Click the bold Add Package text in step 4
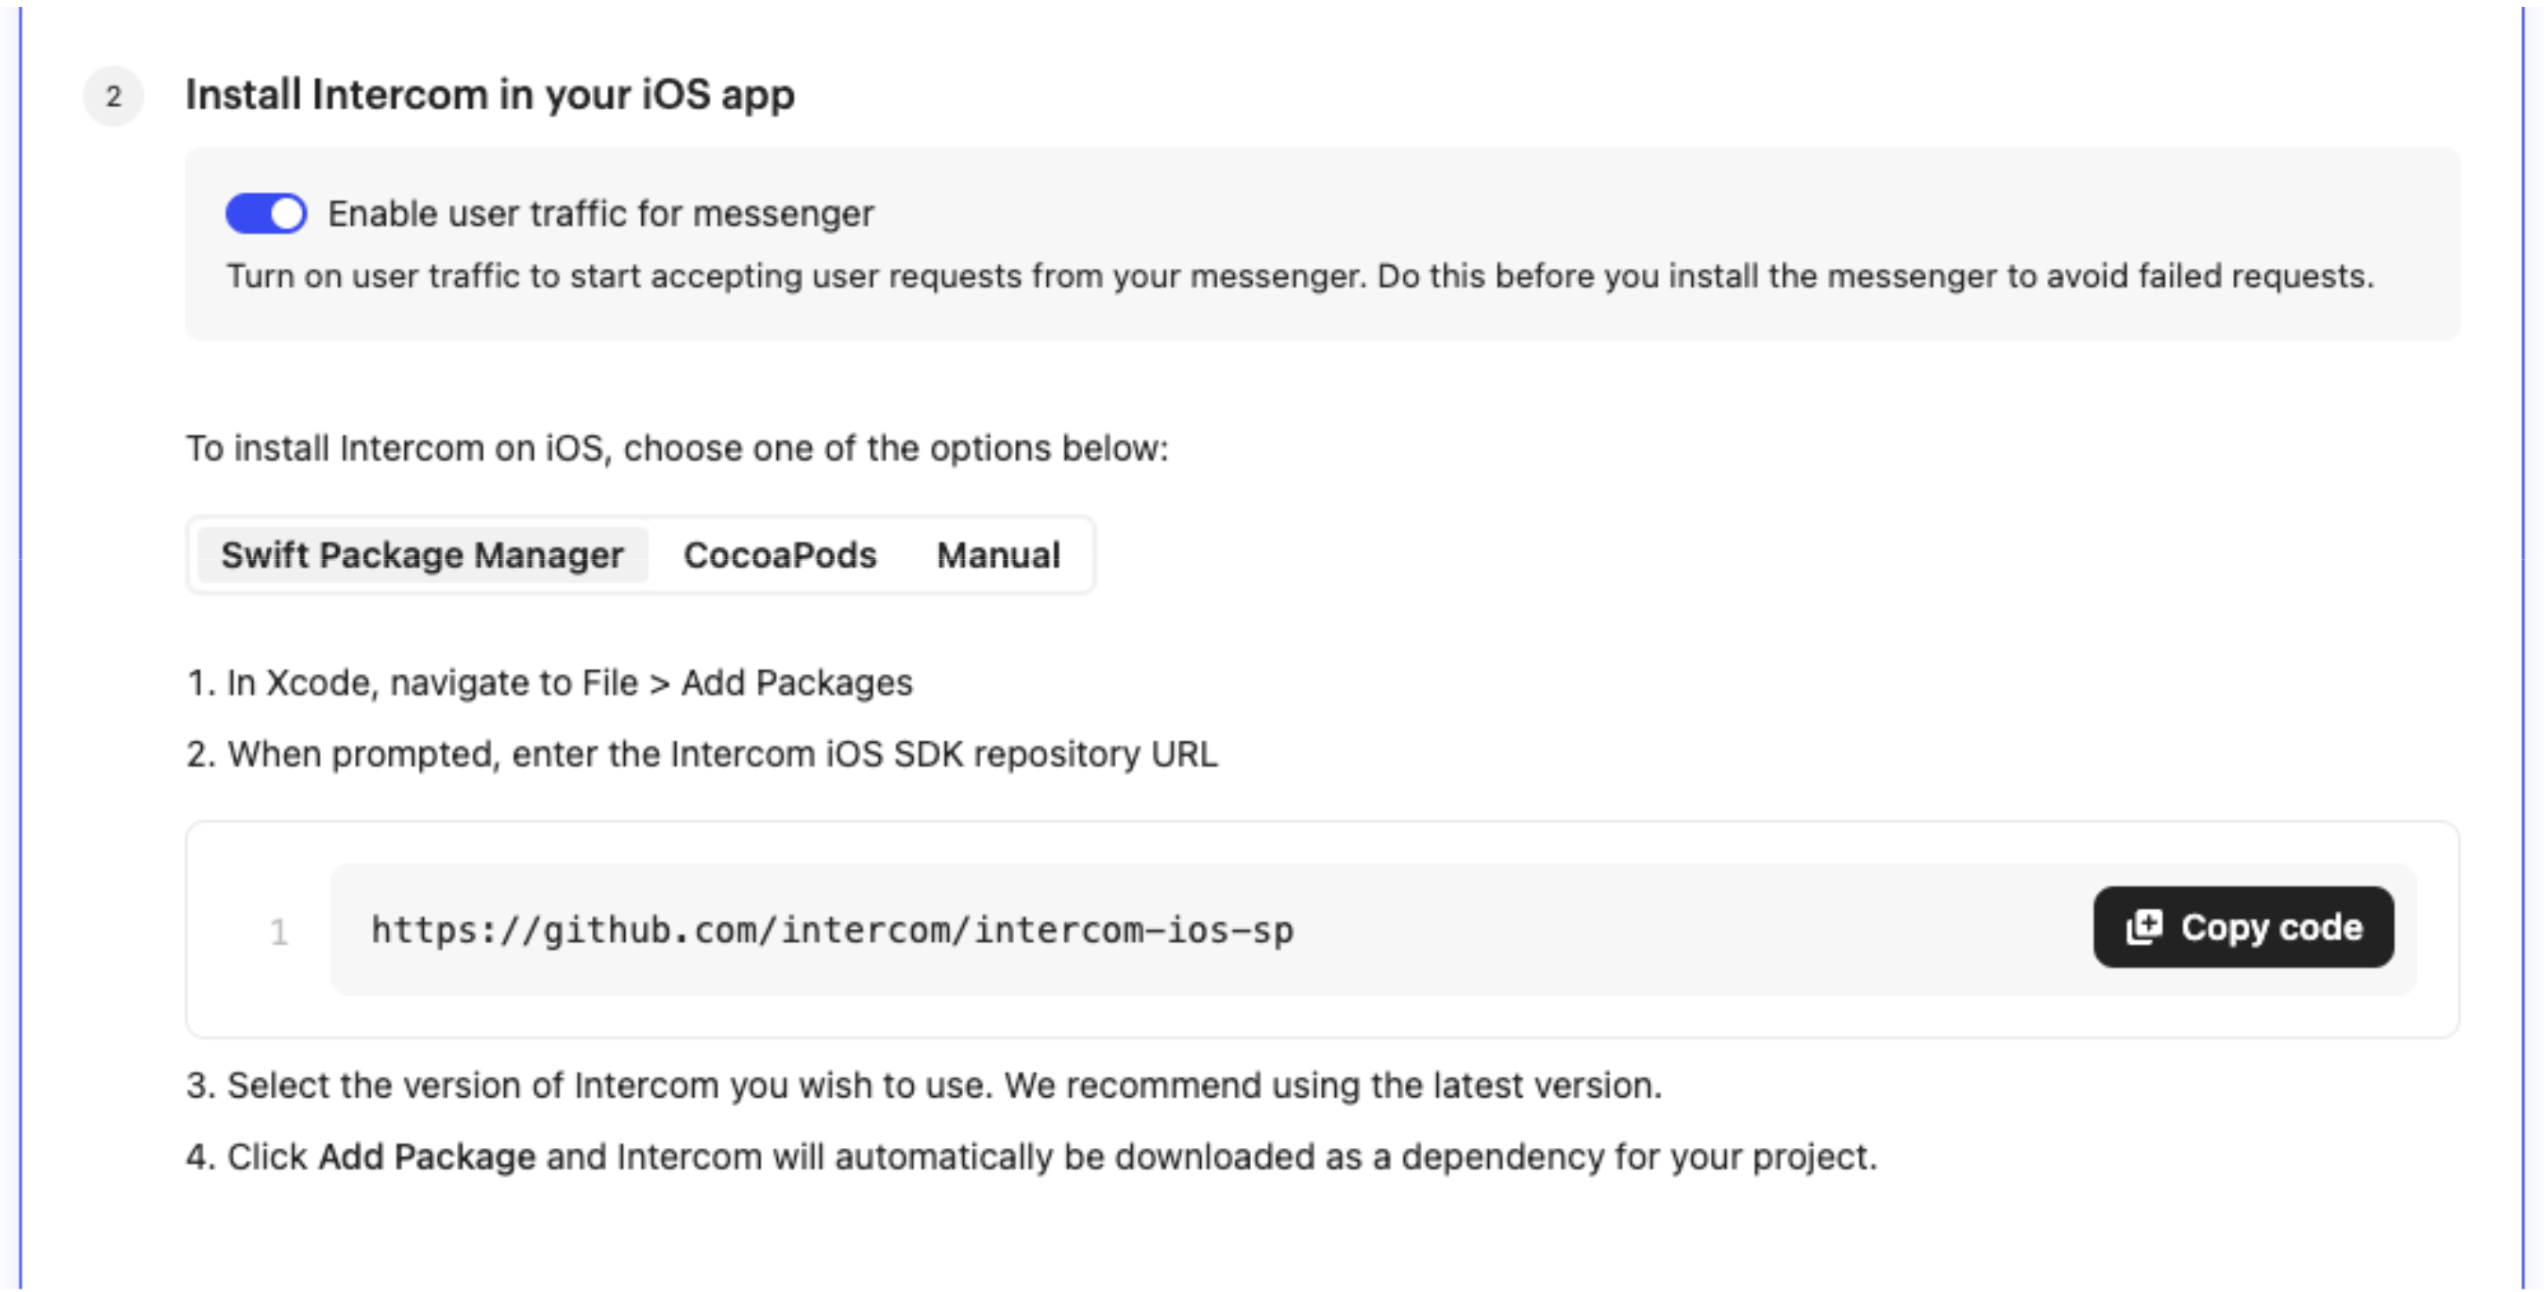 click(x=427, y=1157)
